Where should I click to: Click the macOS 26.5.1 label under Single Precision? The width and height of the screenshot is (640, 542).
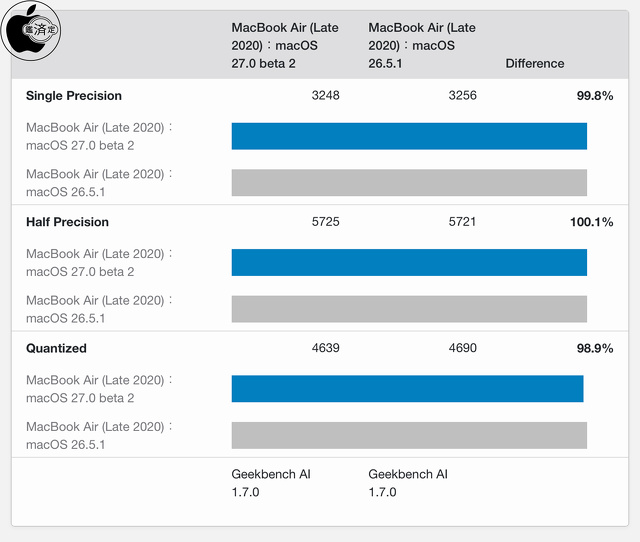(99, 183)
